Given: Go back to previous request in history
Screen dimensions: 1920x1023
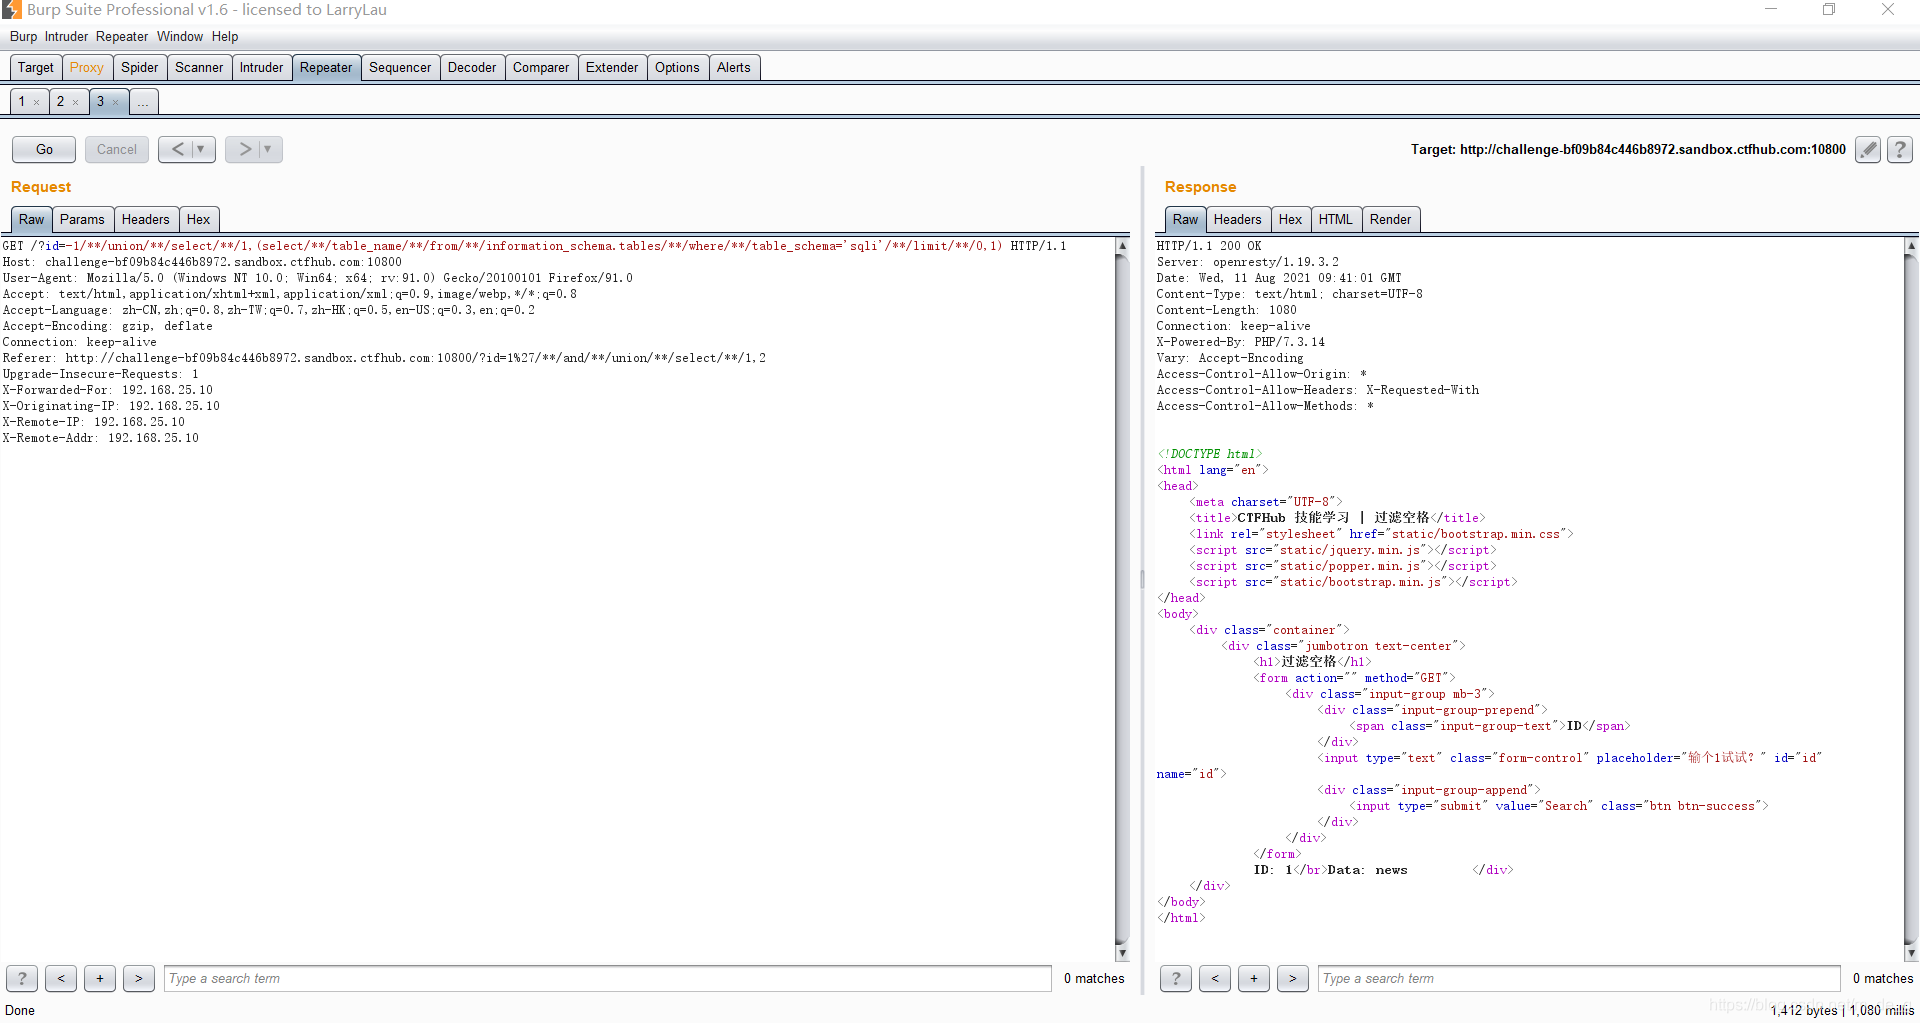Looking at the screenshot, I should (177, 149).
